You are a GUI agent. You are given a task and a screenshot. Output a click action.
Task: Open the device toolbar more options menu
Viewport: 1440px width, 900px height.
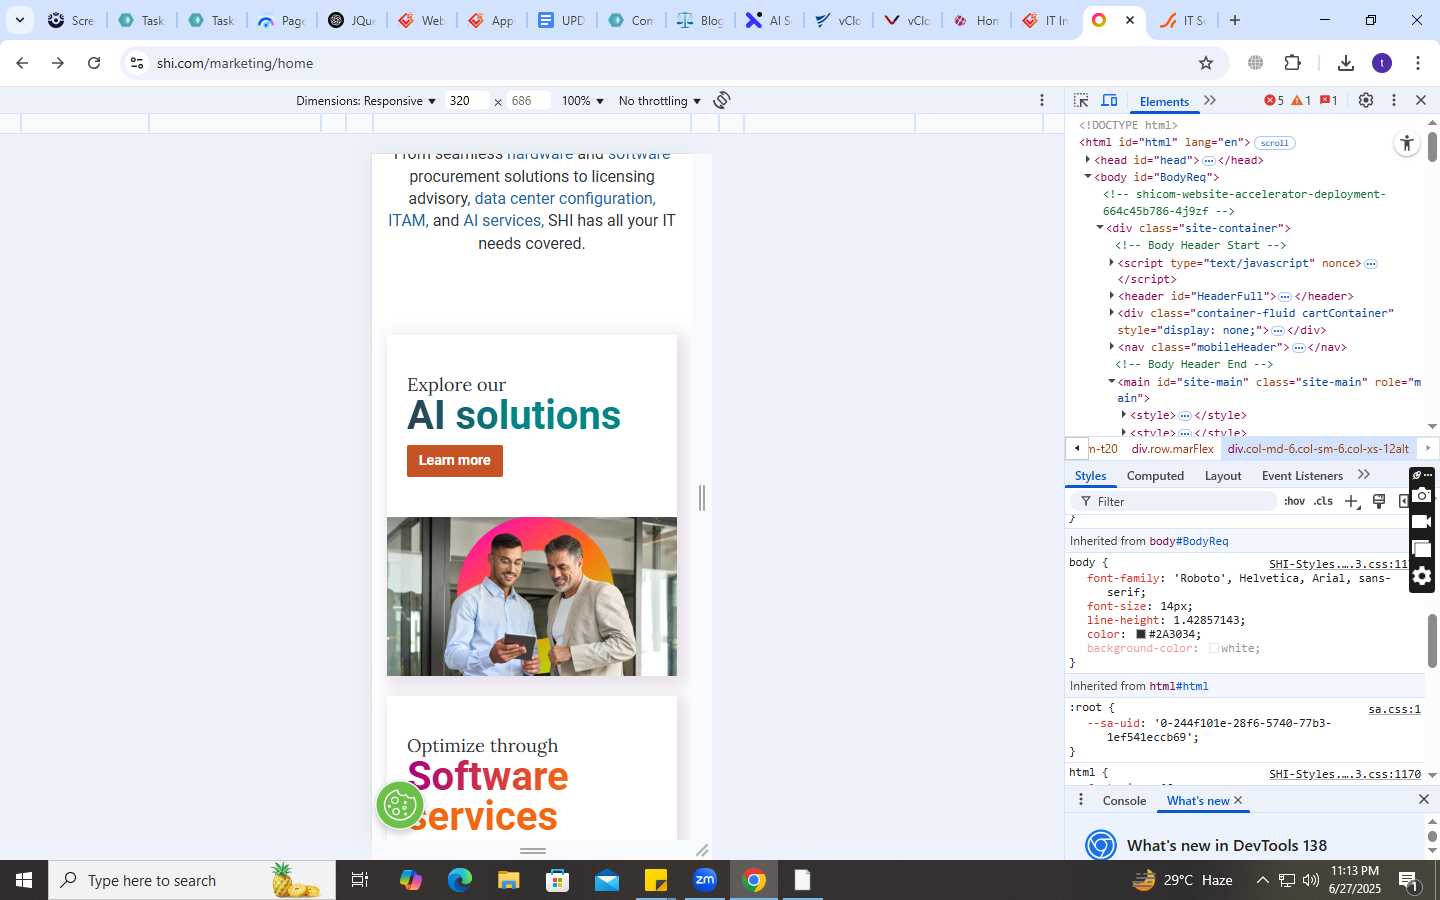[1042, 100]
